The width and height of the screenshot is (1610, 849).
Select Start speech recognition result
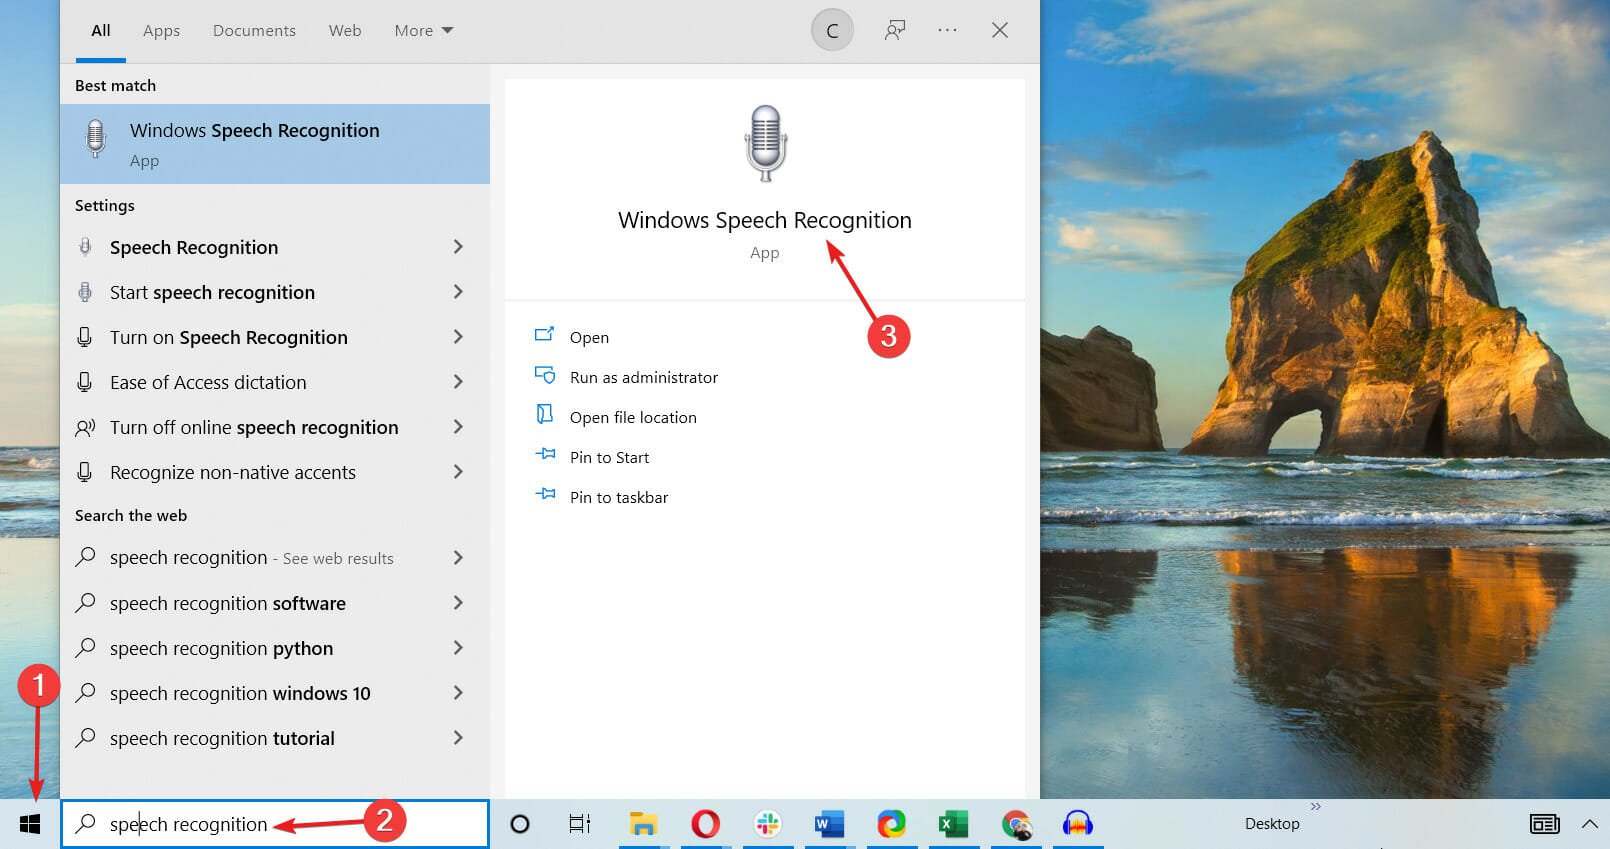click(x=275, y=292)
